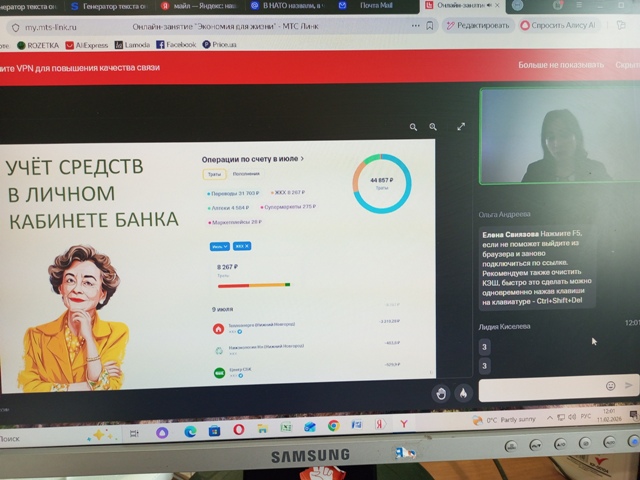Image resolution: width=640 pixels, height=480 pixels.
Task: Select the Траты tab on the slide
Action: pyautogui.click(x=214, y=174)
